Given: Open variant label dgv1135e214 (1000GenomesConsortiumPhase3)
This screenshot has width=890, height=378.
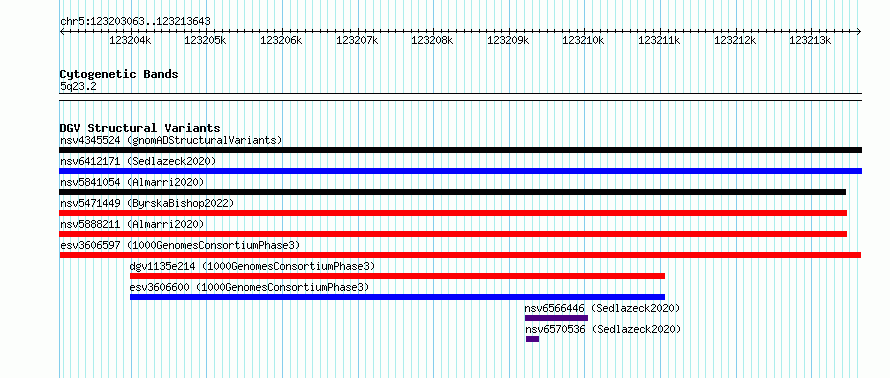Looking at the screenshot, I should [253, 266].
